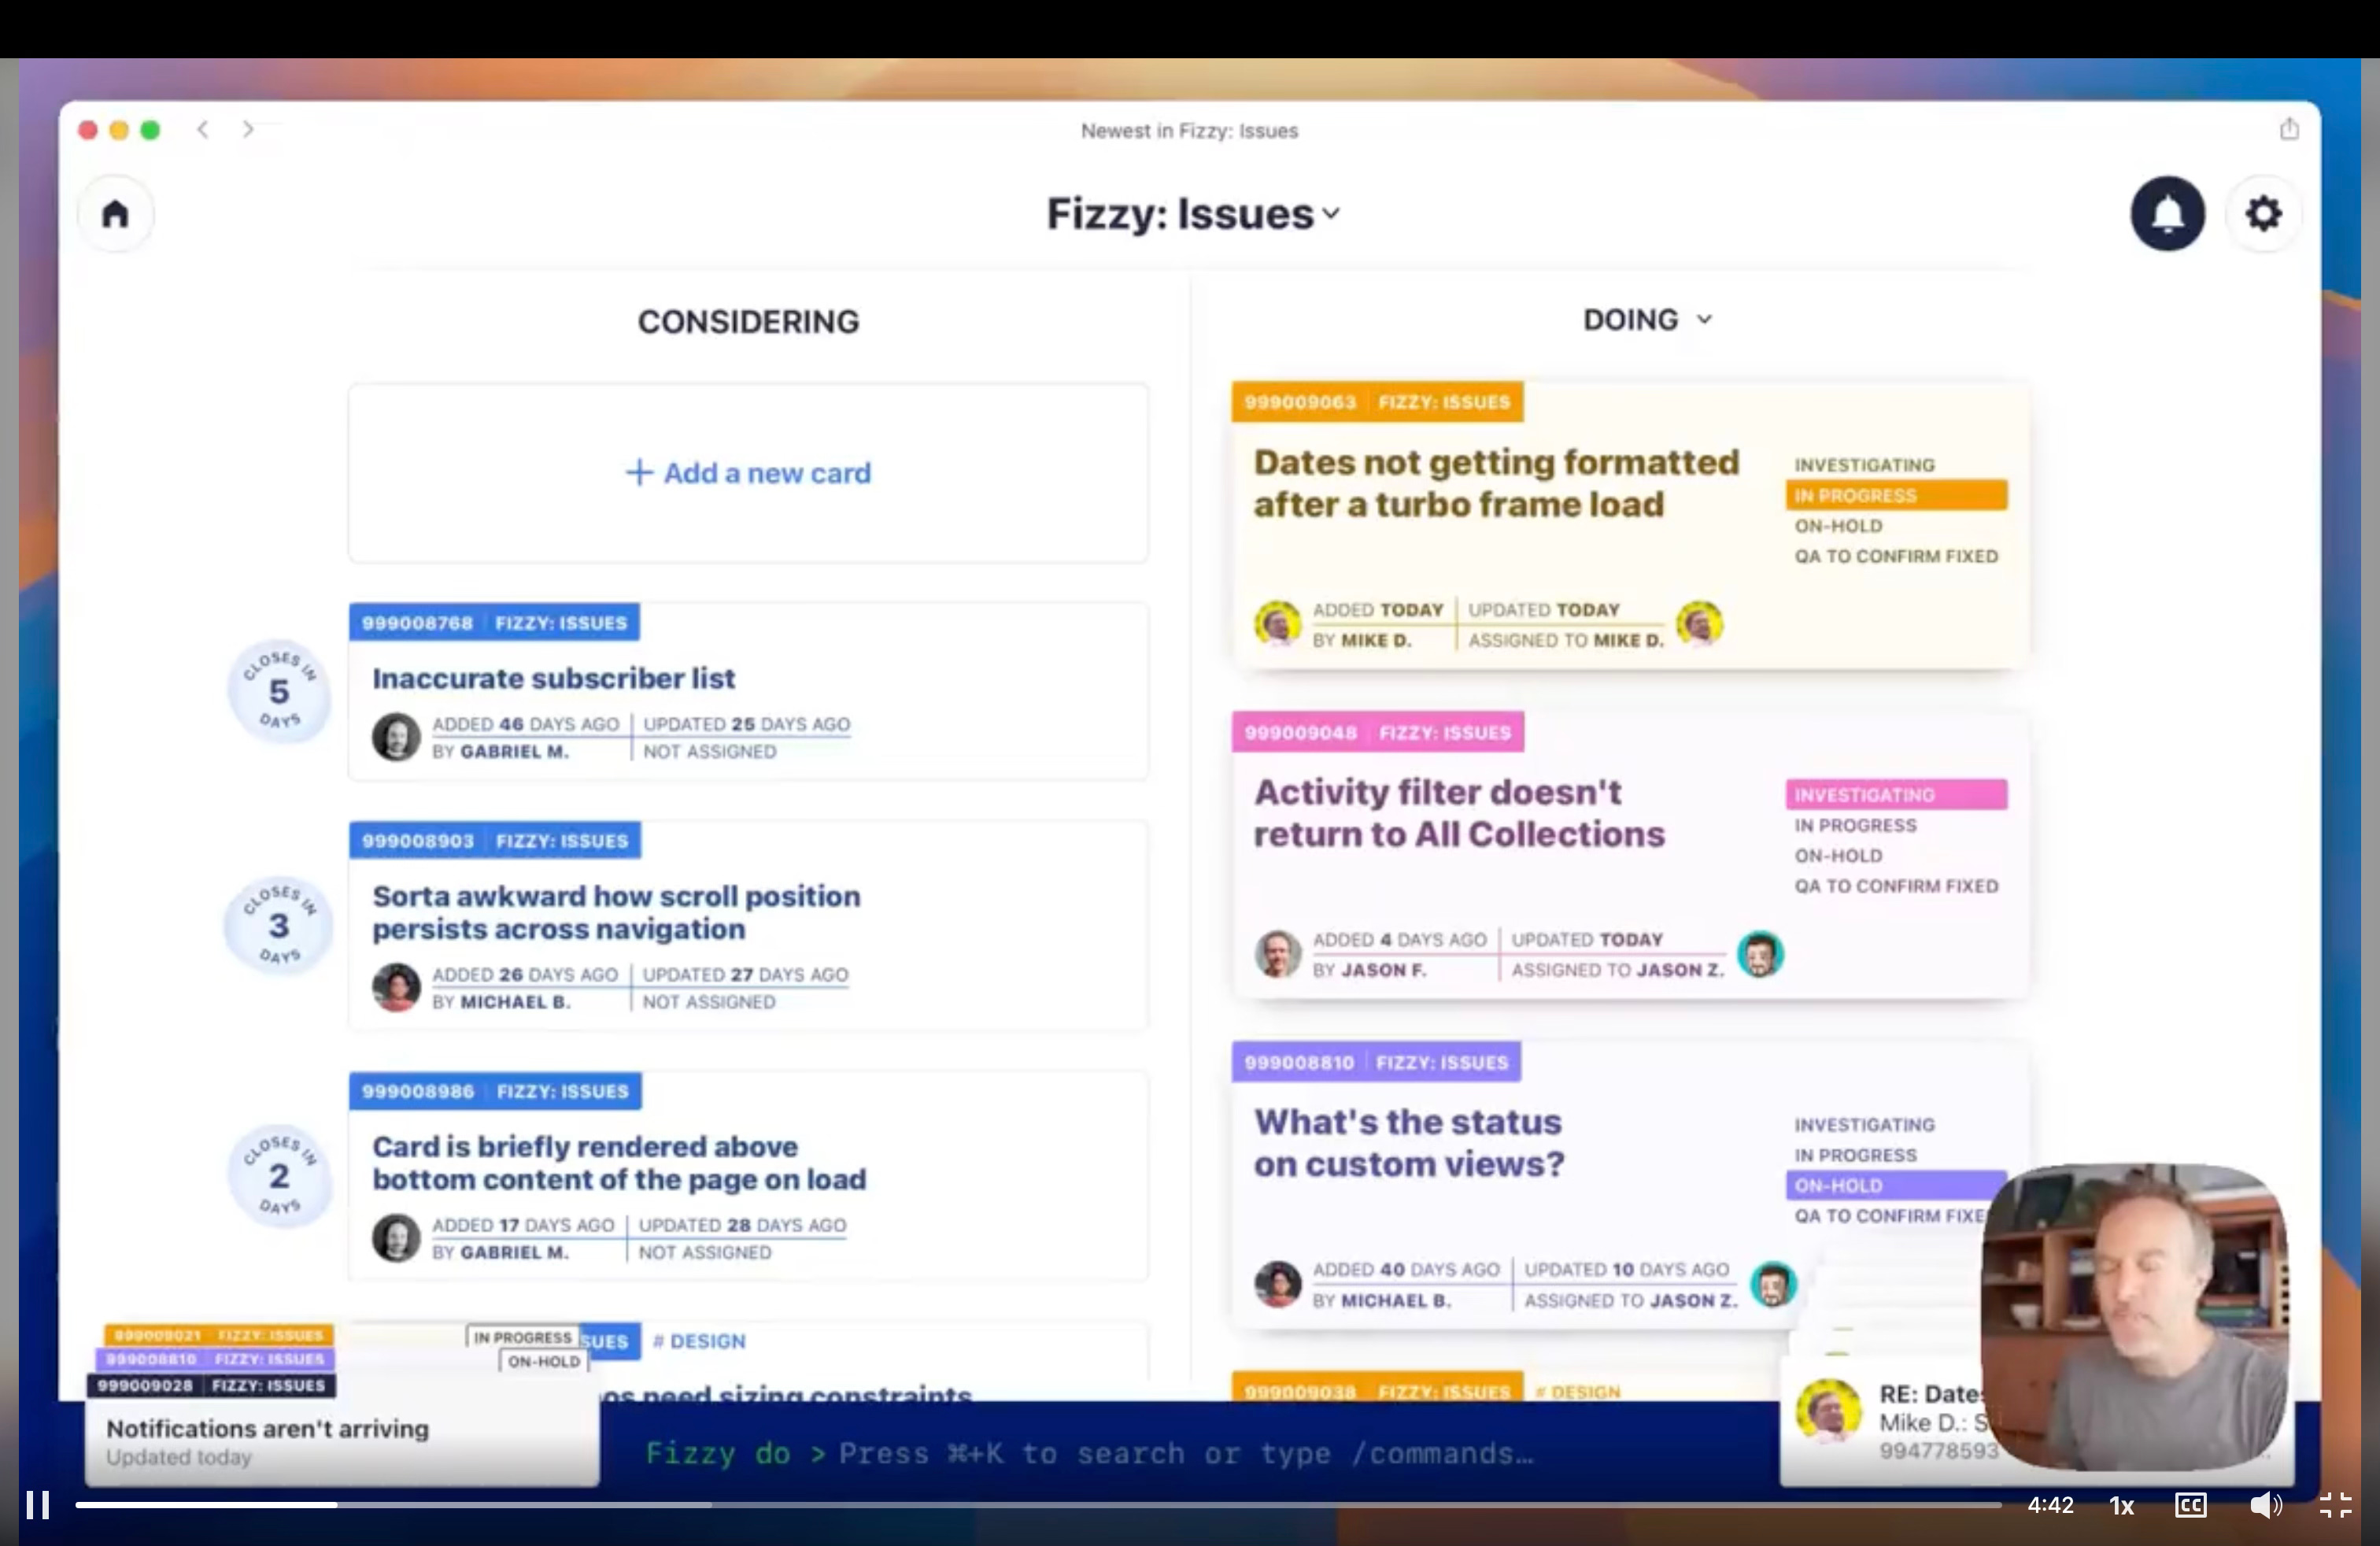2380x1546 pixels.
Task: Exit fullscreen mode
Action: [x=2335, y=1504]
